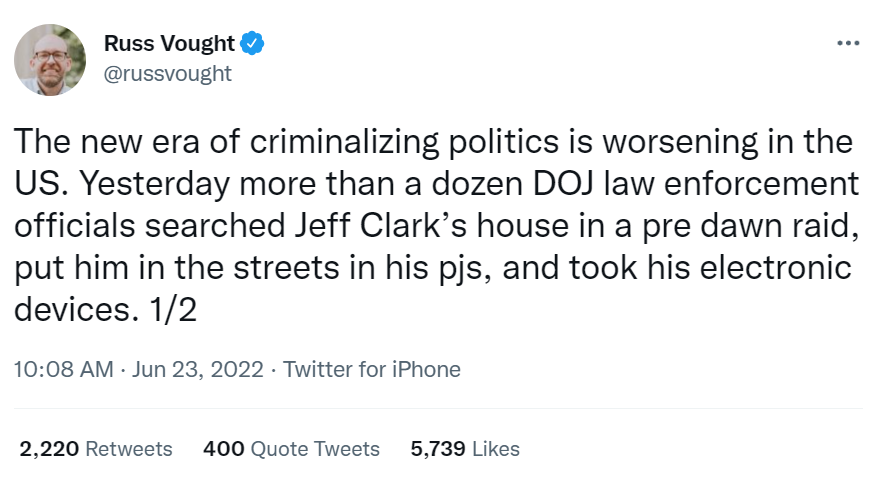
Task: Open the Quote Tweets label
Action: click(x=314, y=449)
